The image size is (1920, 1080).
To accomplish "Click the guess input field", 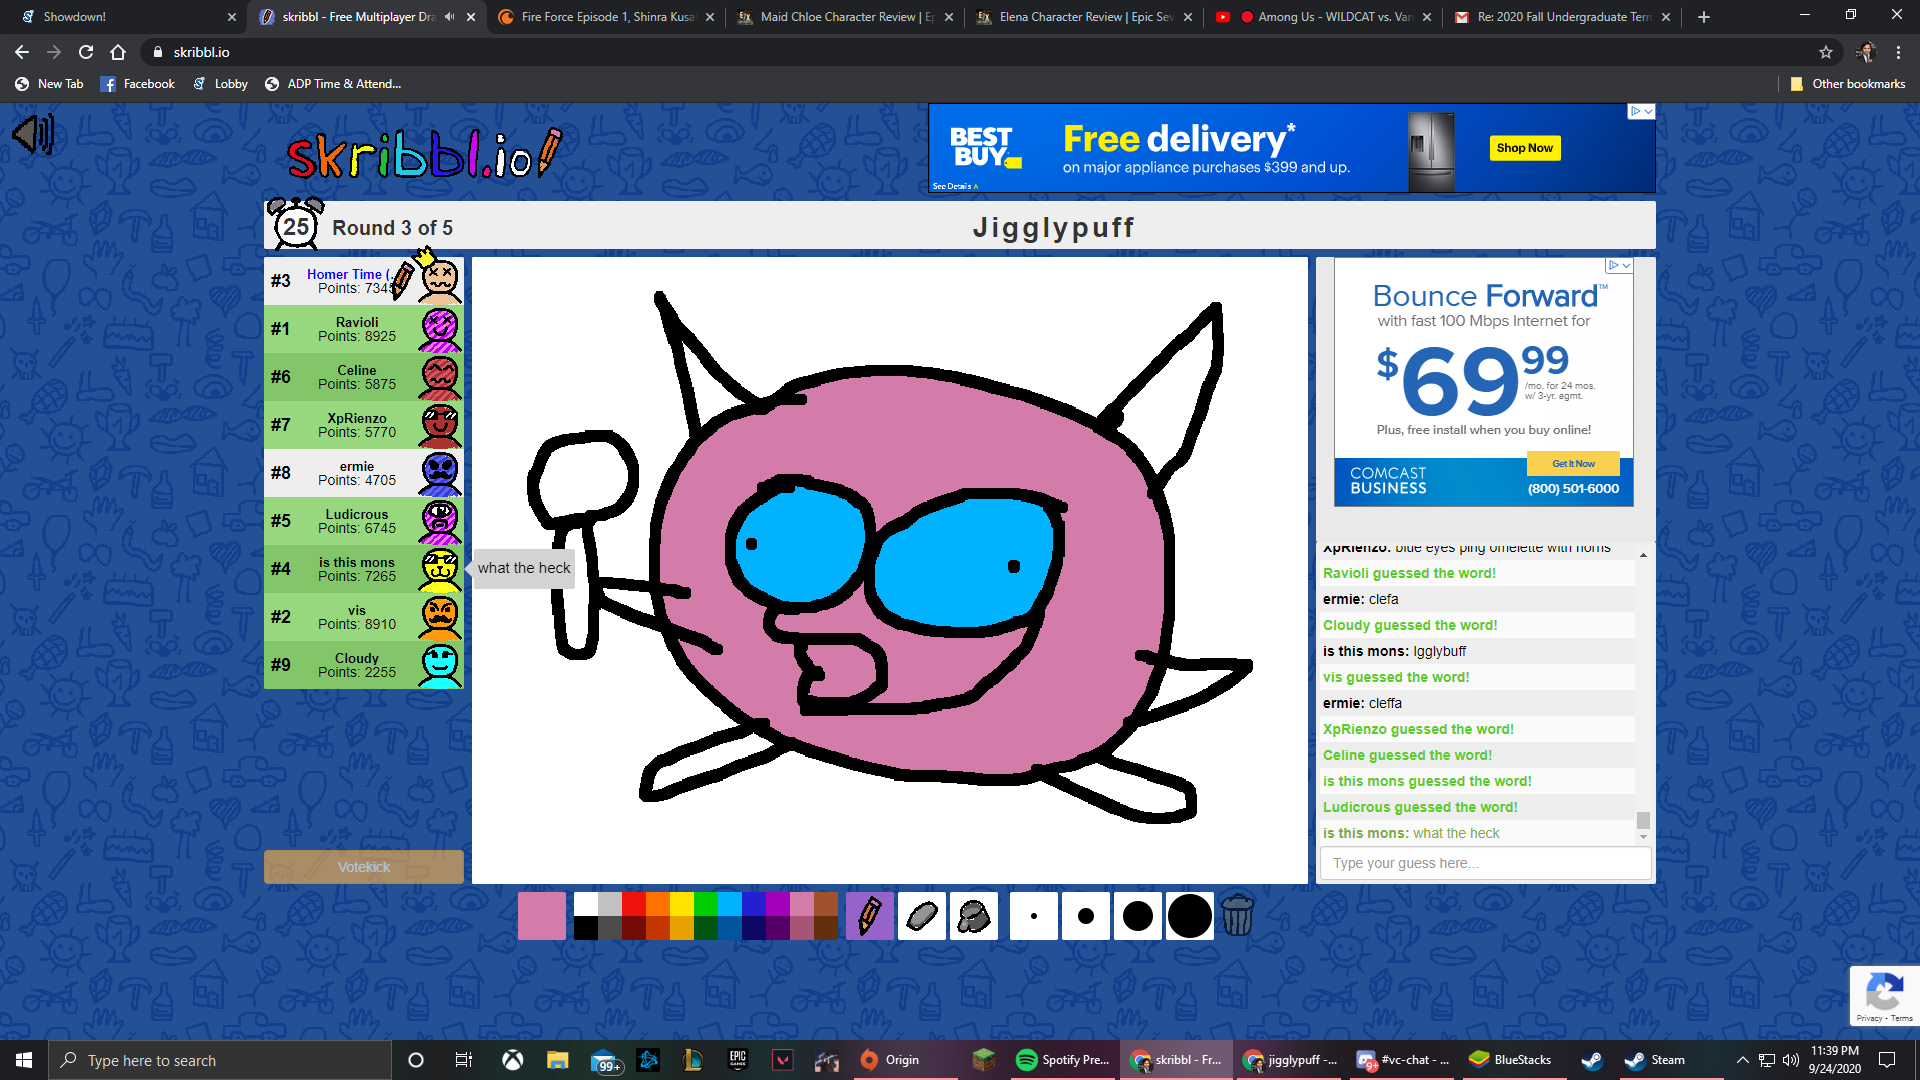I will tap(1485, 863).
